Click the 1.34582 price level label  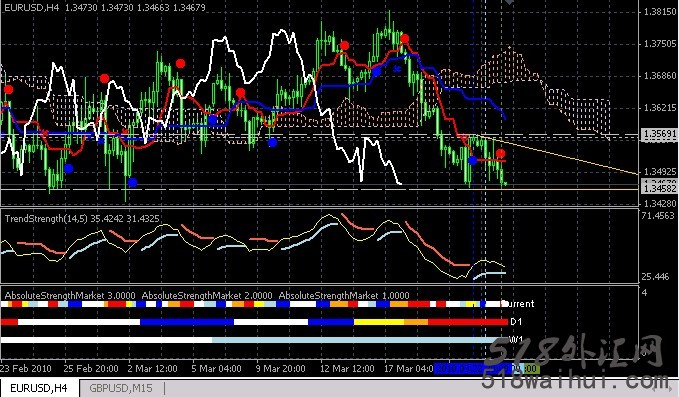point(660,189)
